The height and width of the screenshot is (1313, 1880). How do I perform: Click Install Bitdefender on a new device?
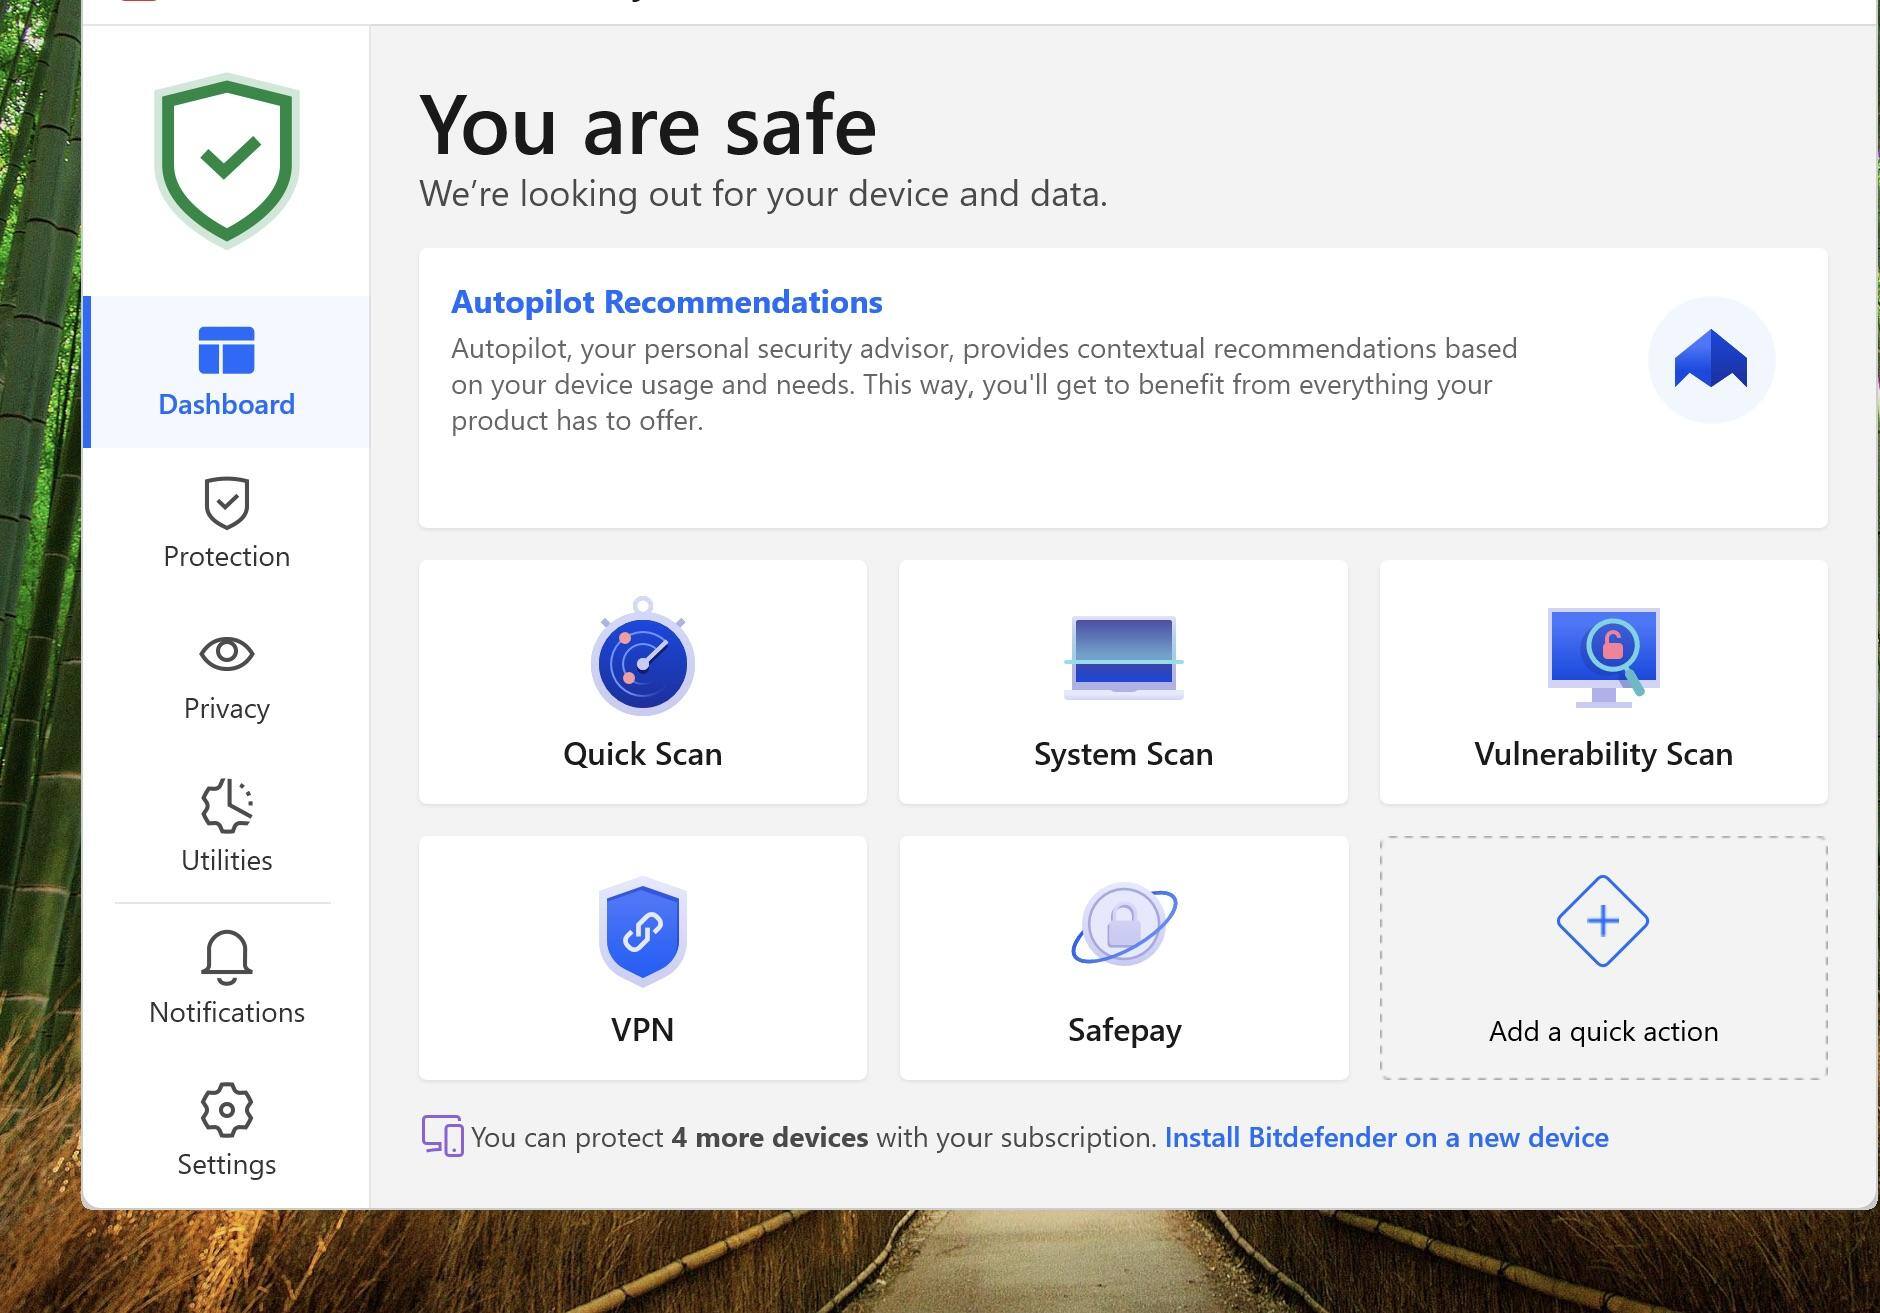[1386, 1138]
